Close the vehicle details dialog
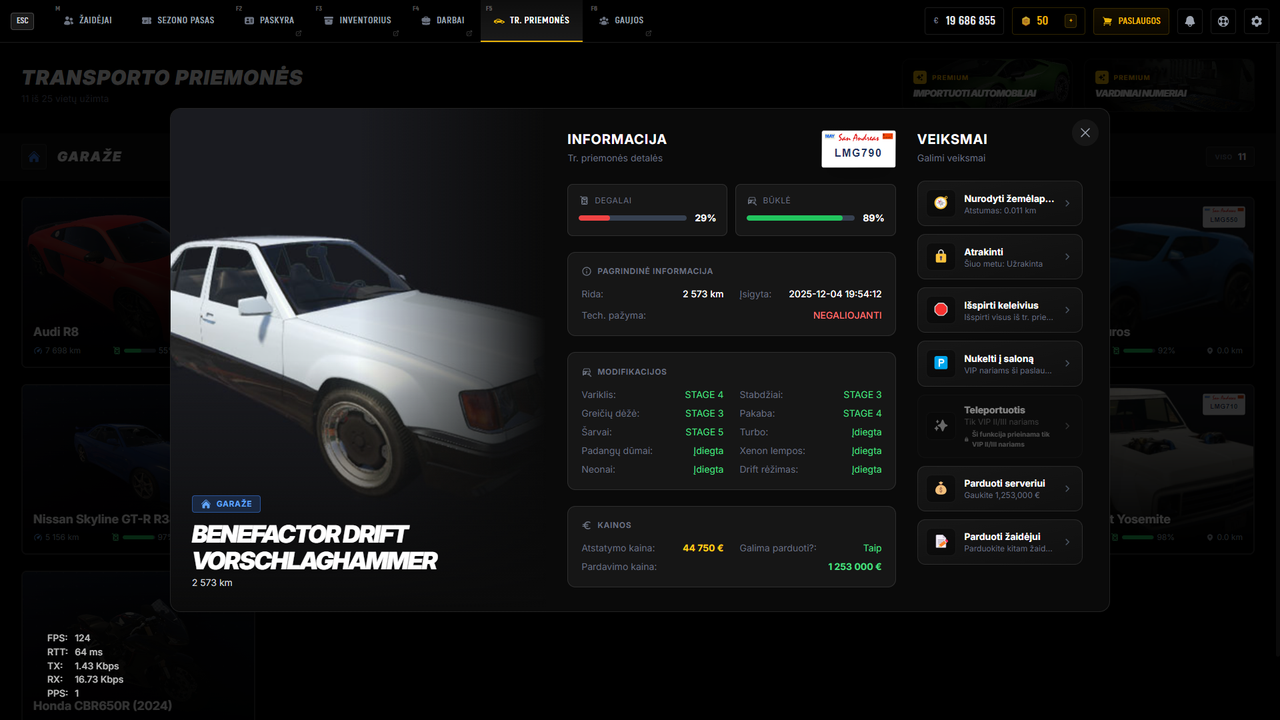This screenshot has height=720, width=1280. click(x=1085, y=133)
